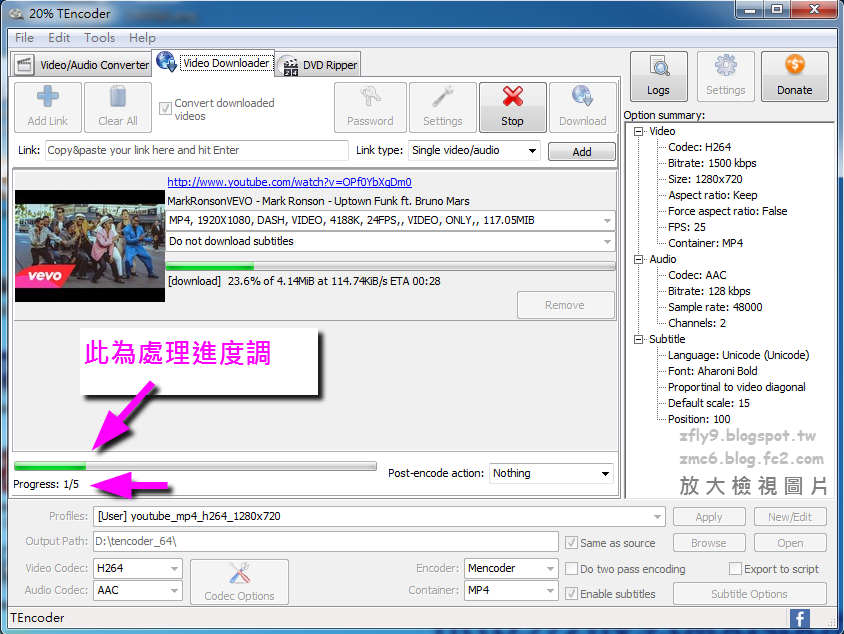844x634 pixels.
Task: Open downloader Settings wrench icon
Action: [442, 107]
